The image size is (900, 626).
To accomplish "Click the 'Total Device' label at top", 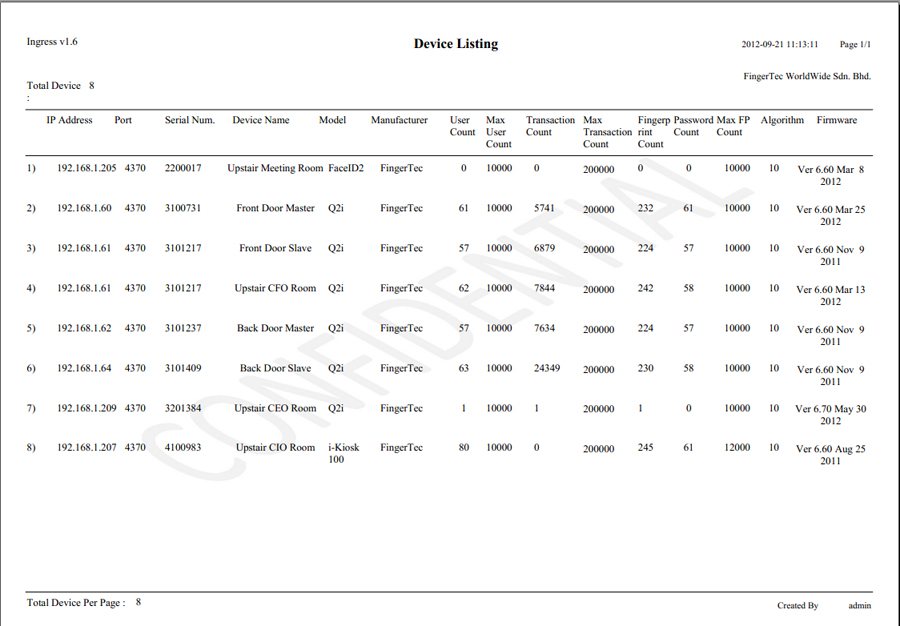I will click(53, 86).
